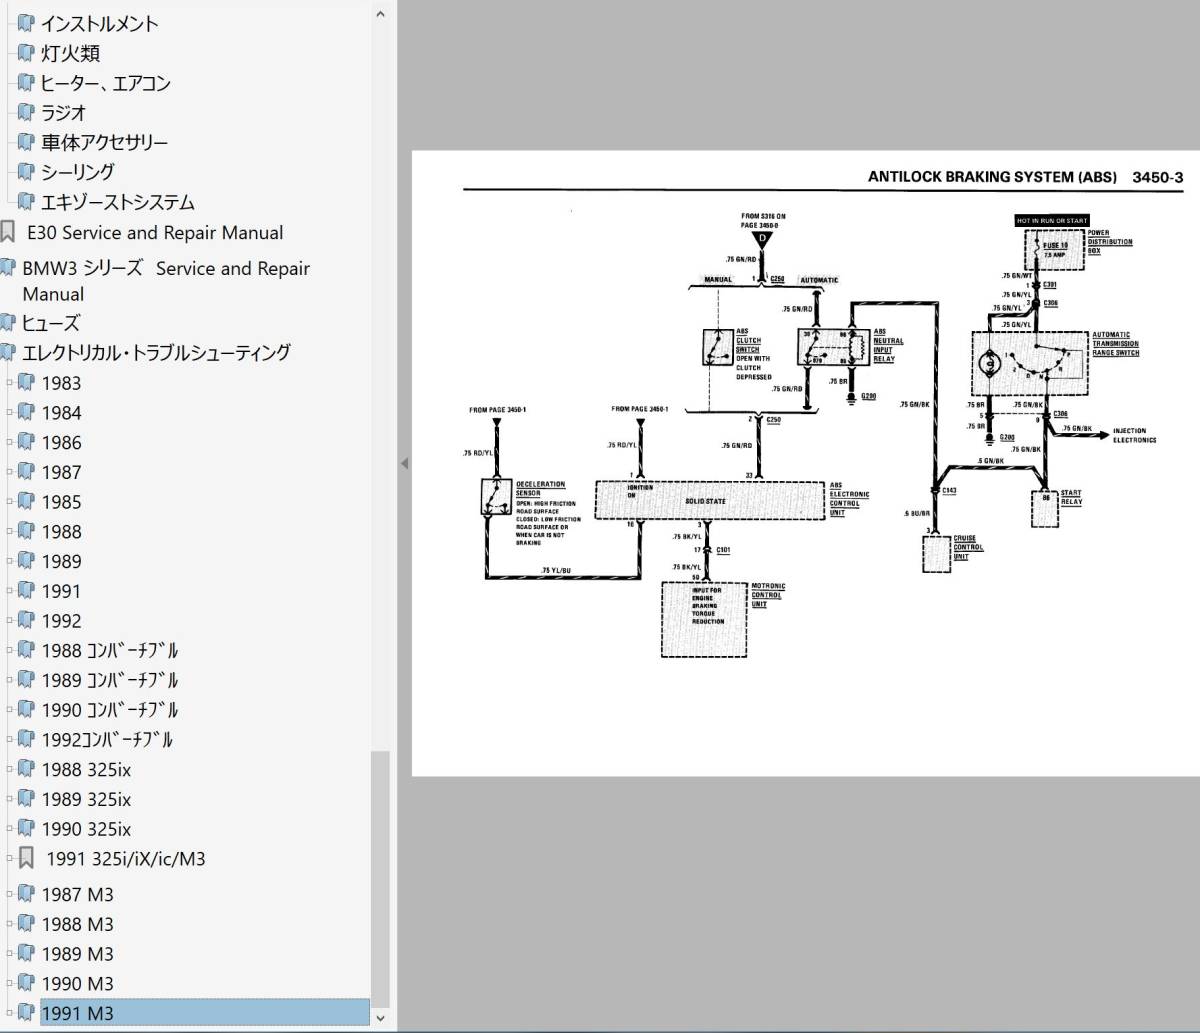This screenshot has height=1033, width=1200.
Task: Click the bookmarks scrollbar down arrow
Action: tap(379, 1017)
